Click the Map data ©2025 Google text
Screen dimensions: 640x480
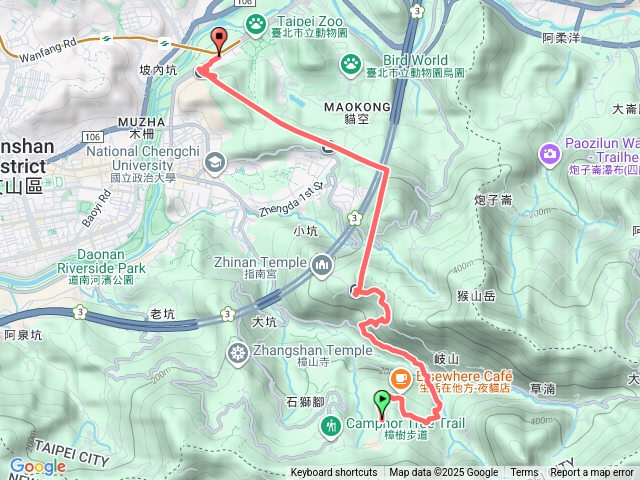point(444,473)
